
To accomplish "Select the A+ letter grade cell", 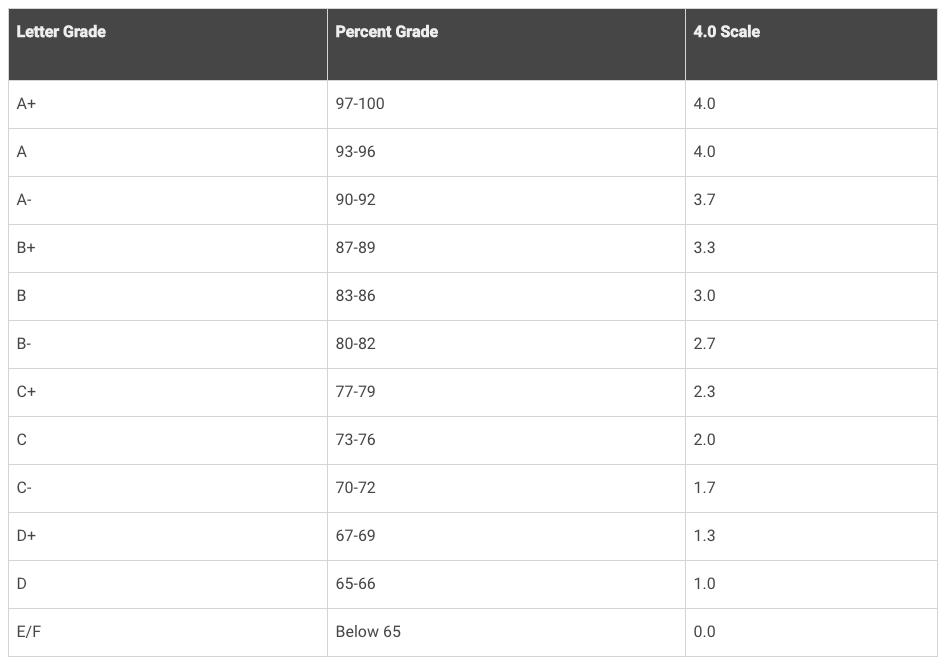I will (x=27, y=104).
